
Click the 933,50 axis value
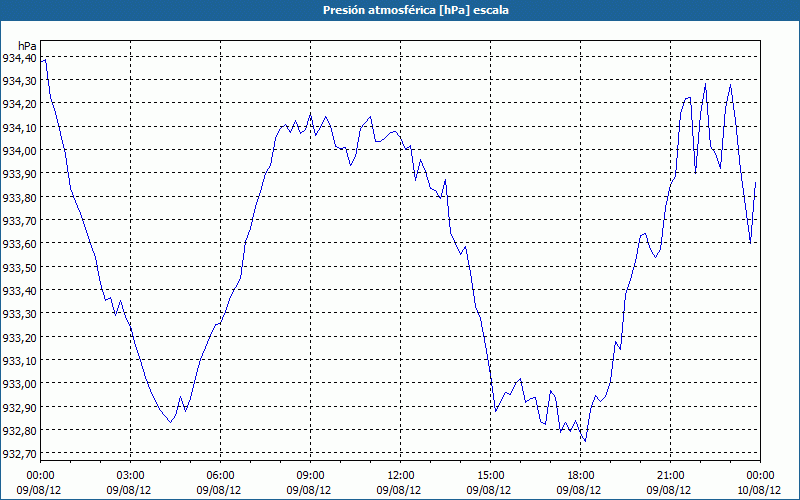[19, 267]
